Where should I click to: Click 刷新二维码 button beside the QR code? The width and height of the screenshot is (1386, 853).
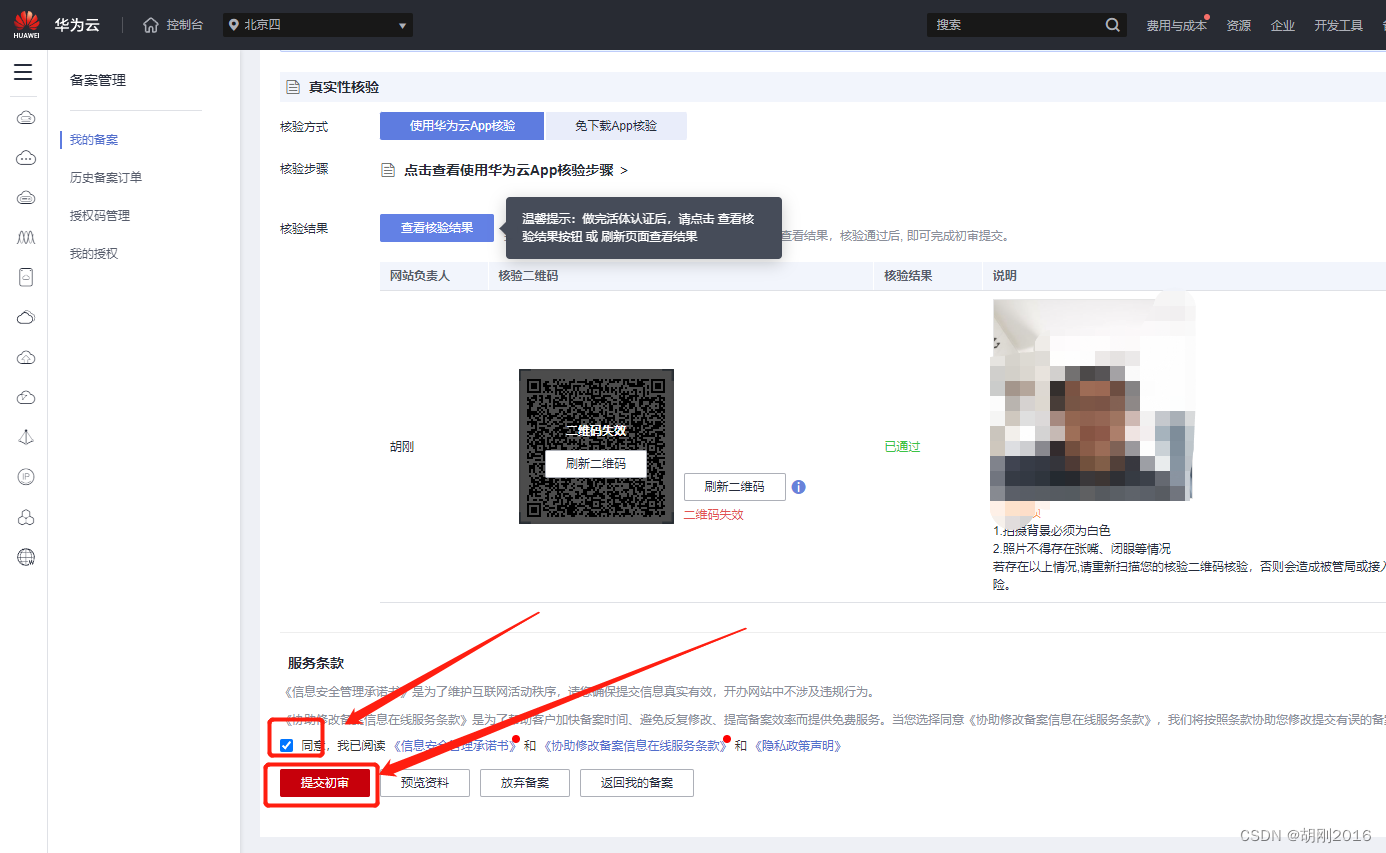click(x=735, y=487)
